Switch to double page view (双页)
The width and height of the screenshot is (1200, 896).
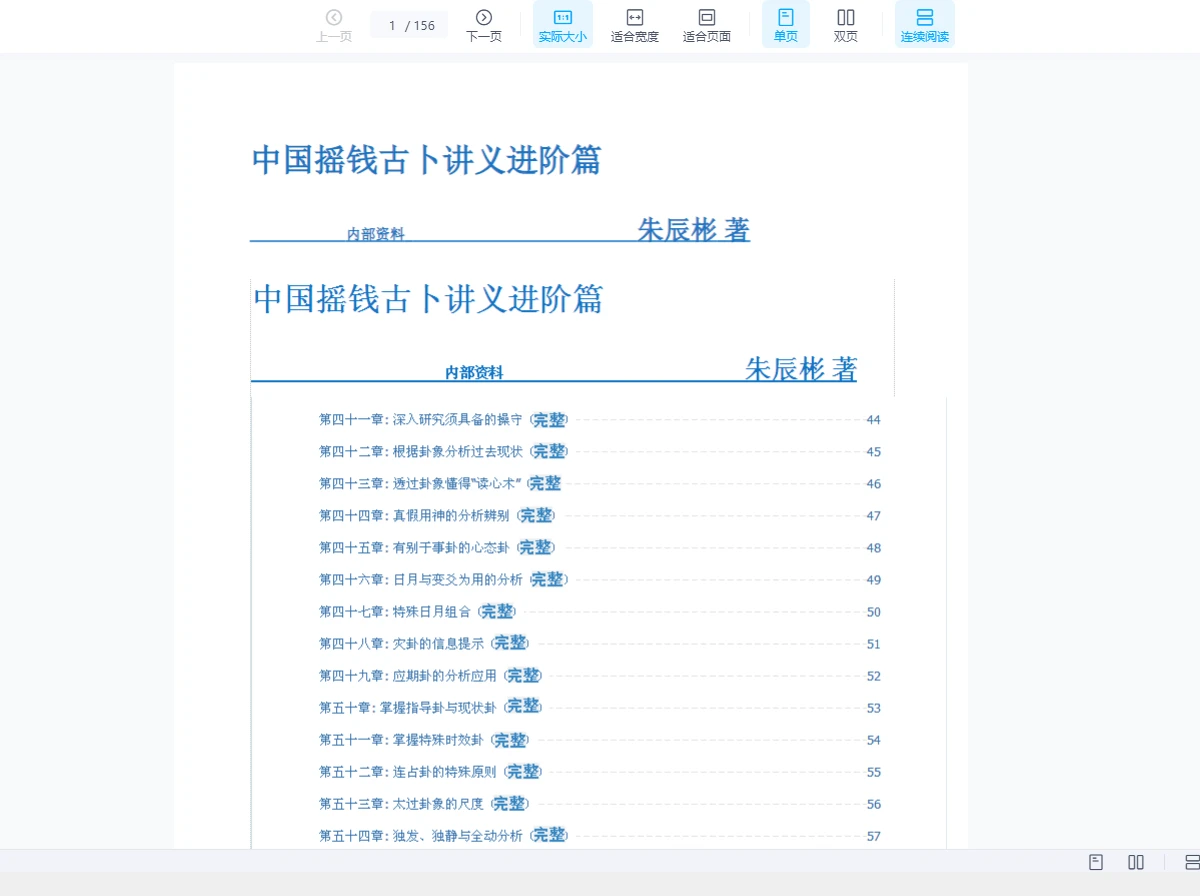coord(846,25)
